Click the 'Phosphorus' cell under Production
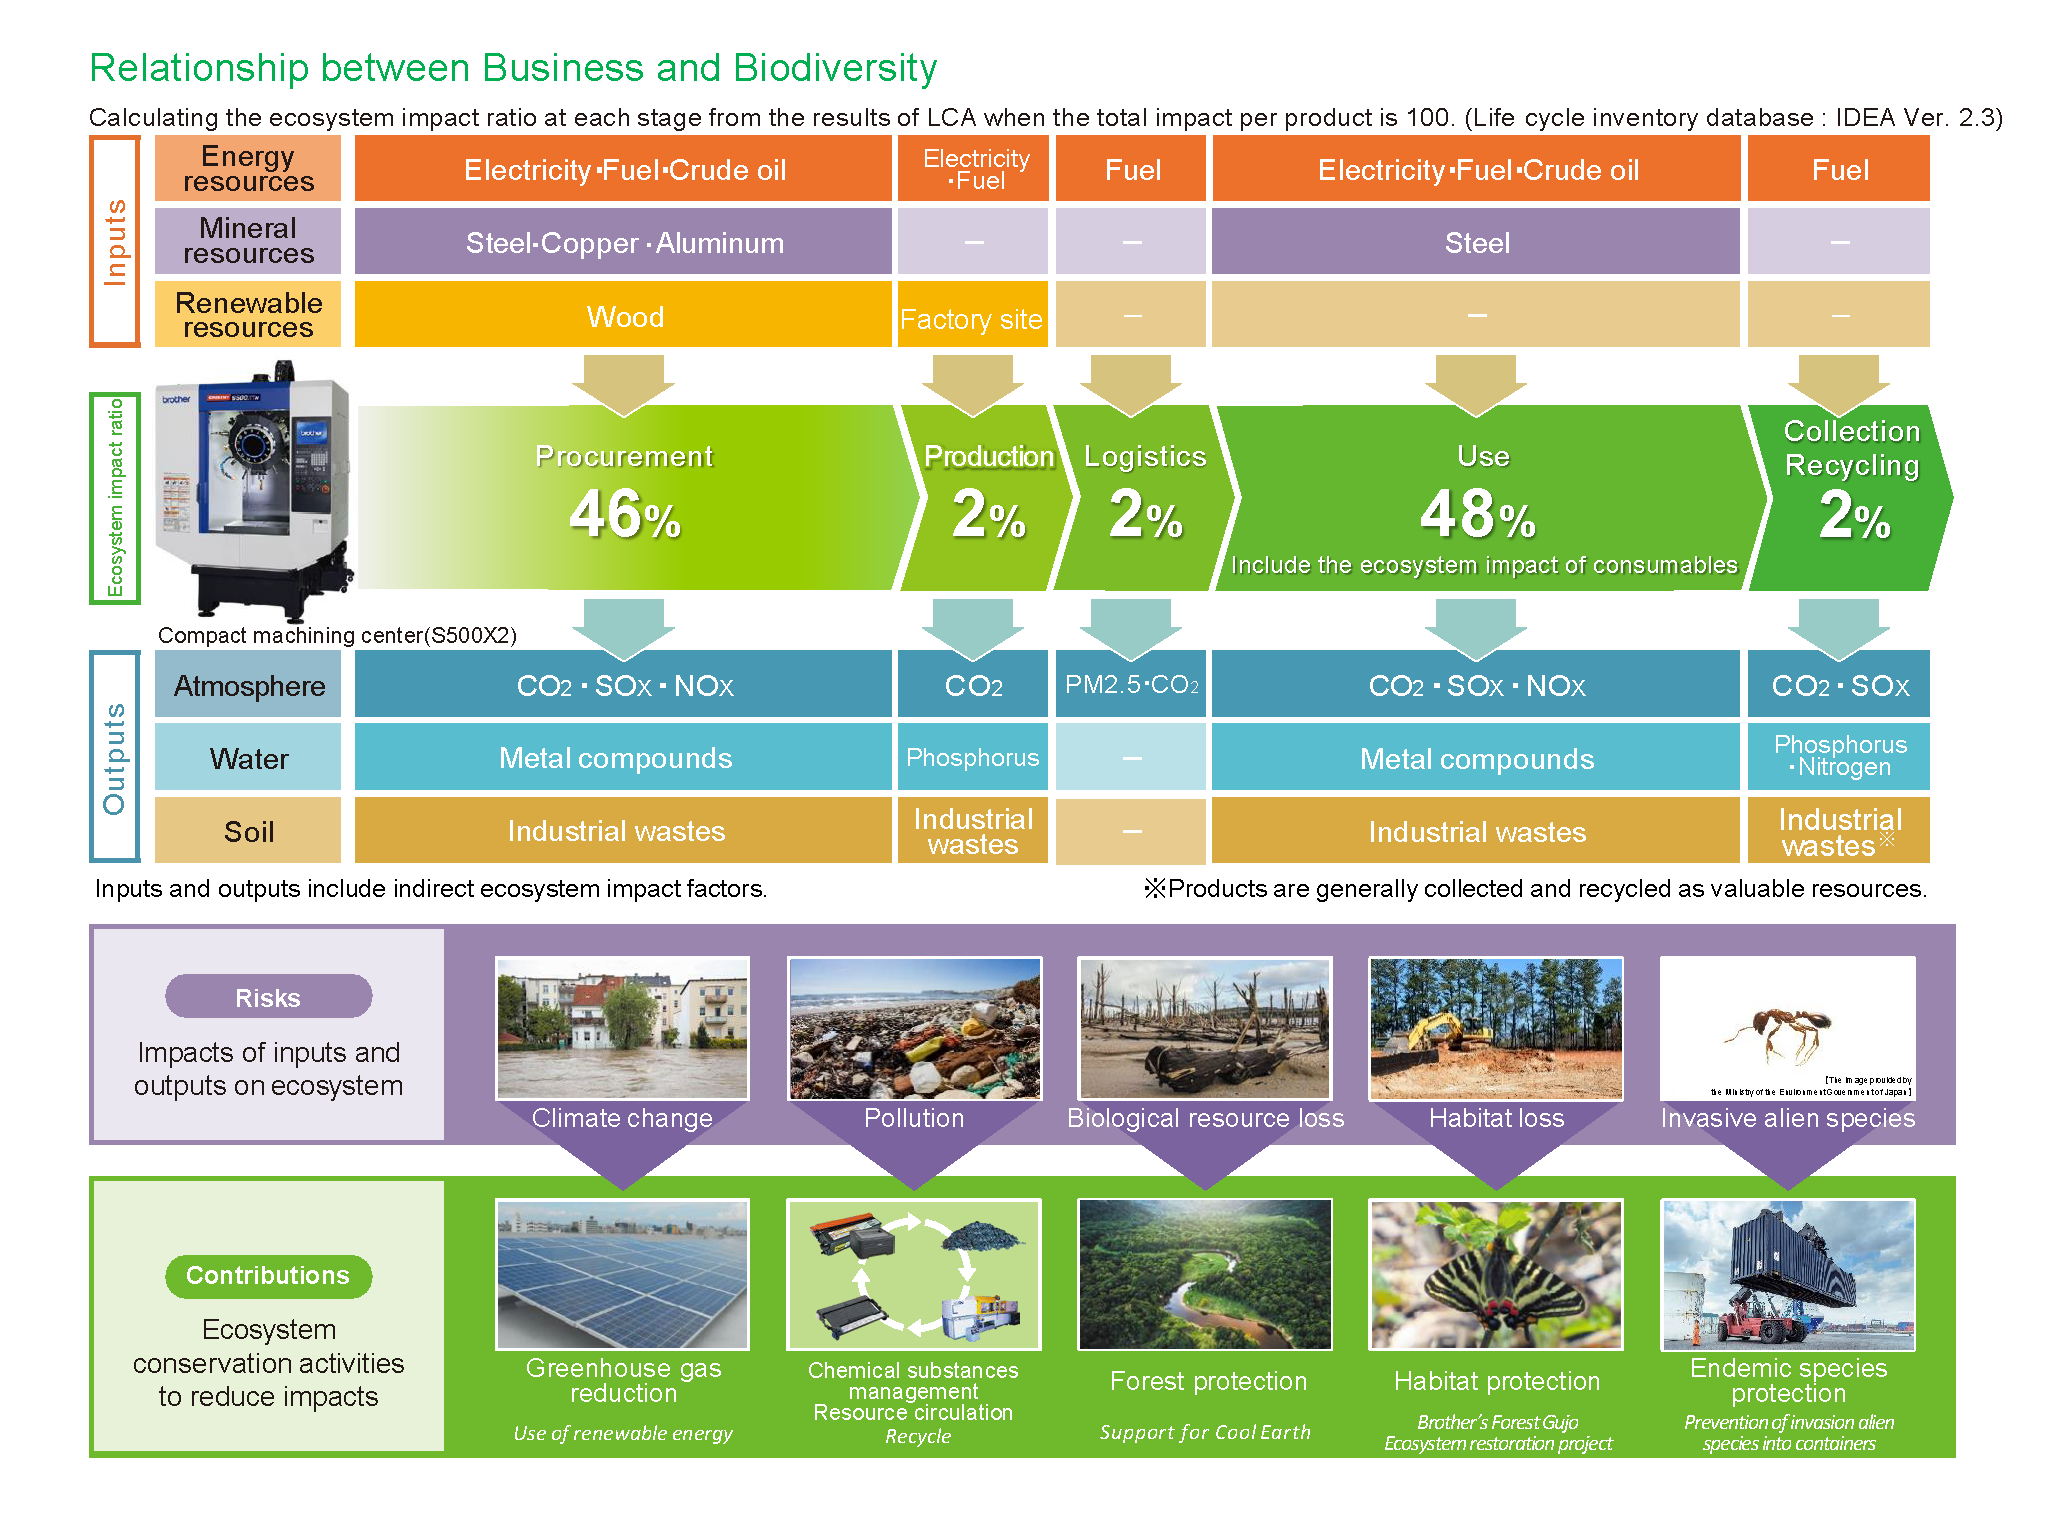 (x=972, y=757)
